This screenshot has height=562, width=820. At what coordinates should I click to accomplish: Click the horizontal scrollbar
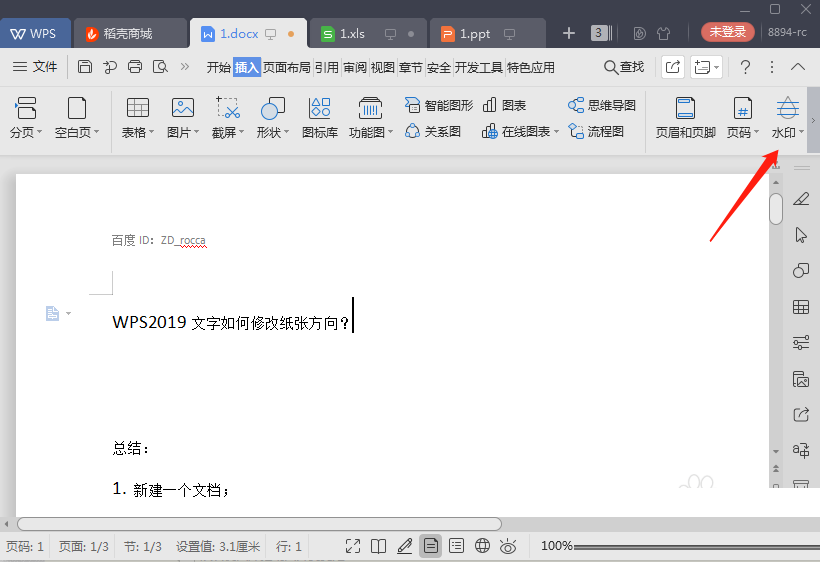pos(259,523)
